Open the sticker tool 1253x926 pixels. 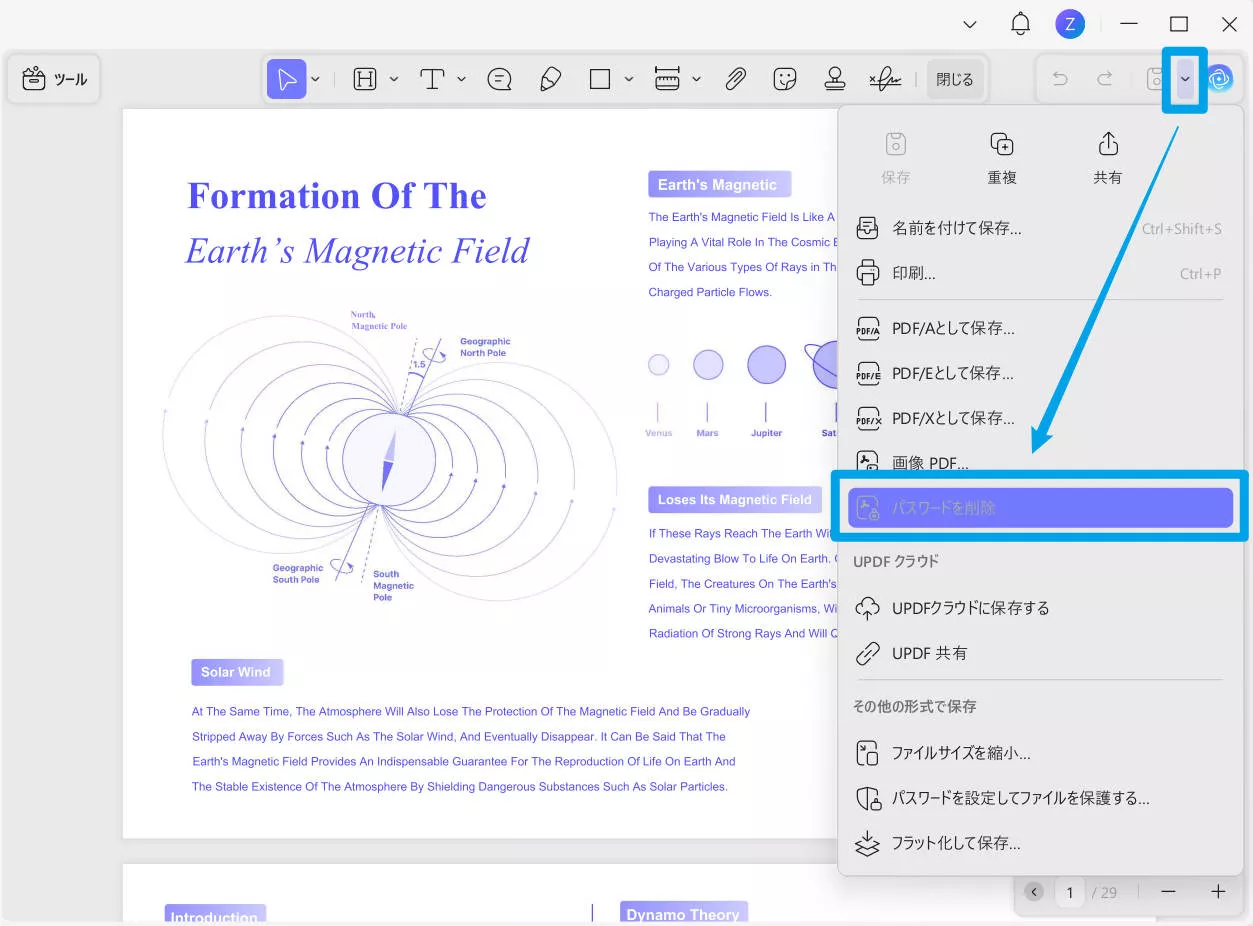coord(786,79)
